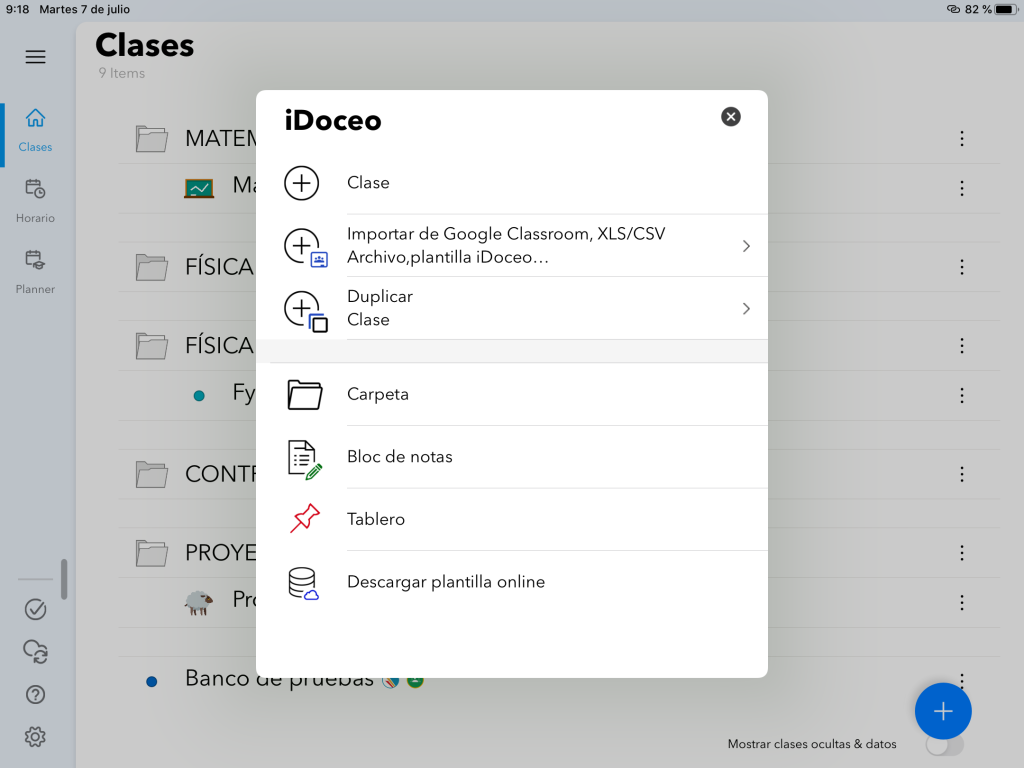Open three-dot menu for FÍSICA folder below chalkboard class
Screen dimensions: 1024x768
pyautogui.click(x=962, y=267)
